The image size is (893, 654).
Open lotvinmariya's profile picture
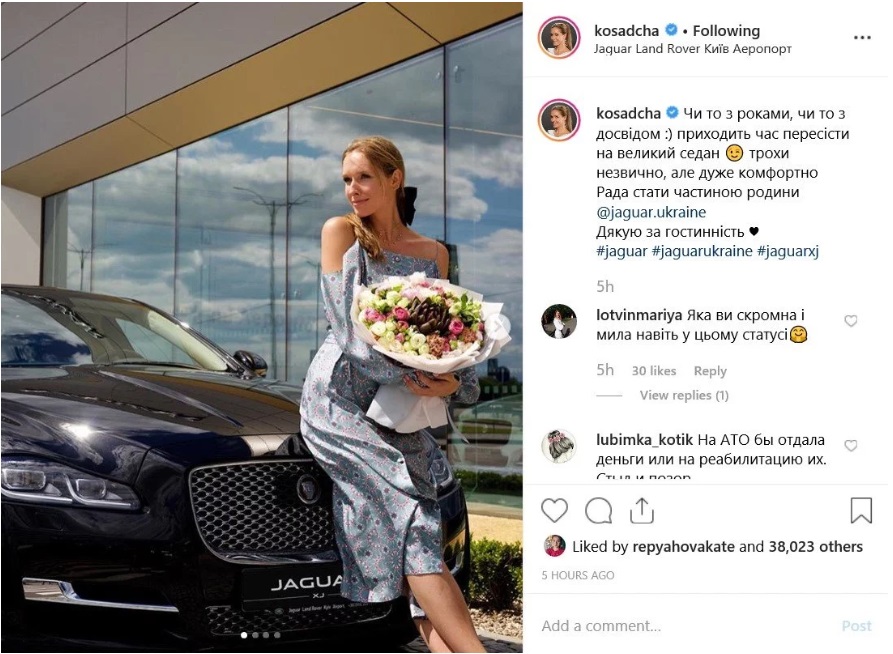pos(559,322)
